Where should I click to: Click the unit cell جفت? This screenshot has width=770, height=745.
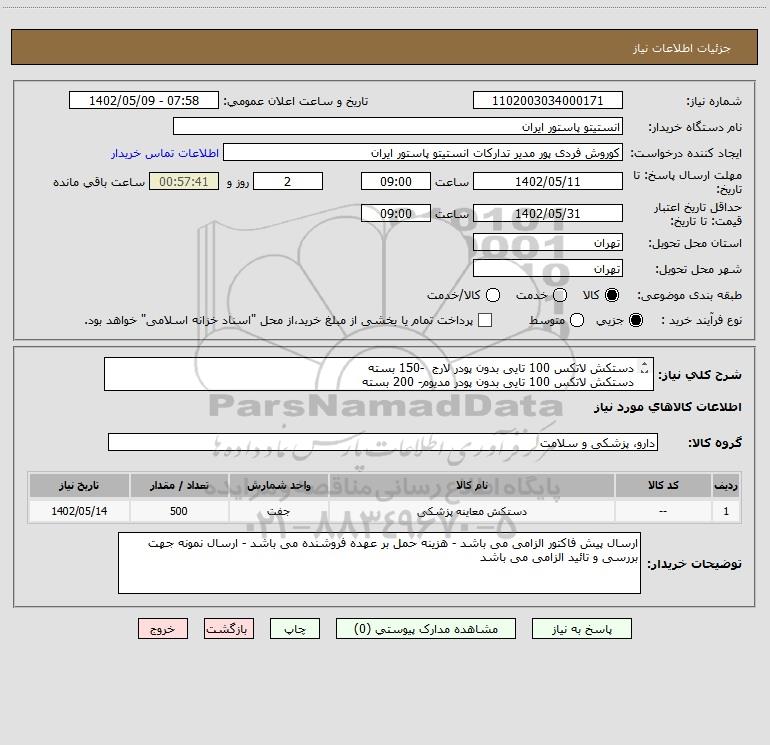[278, 511]
